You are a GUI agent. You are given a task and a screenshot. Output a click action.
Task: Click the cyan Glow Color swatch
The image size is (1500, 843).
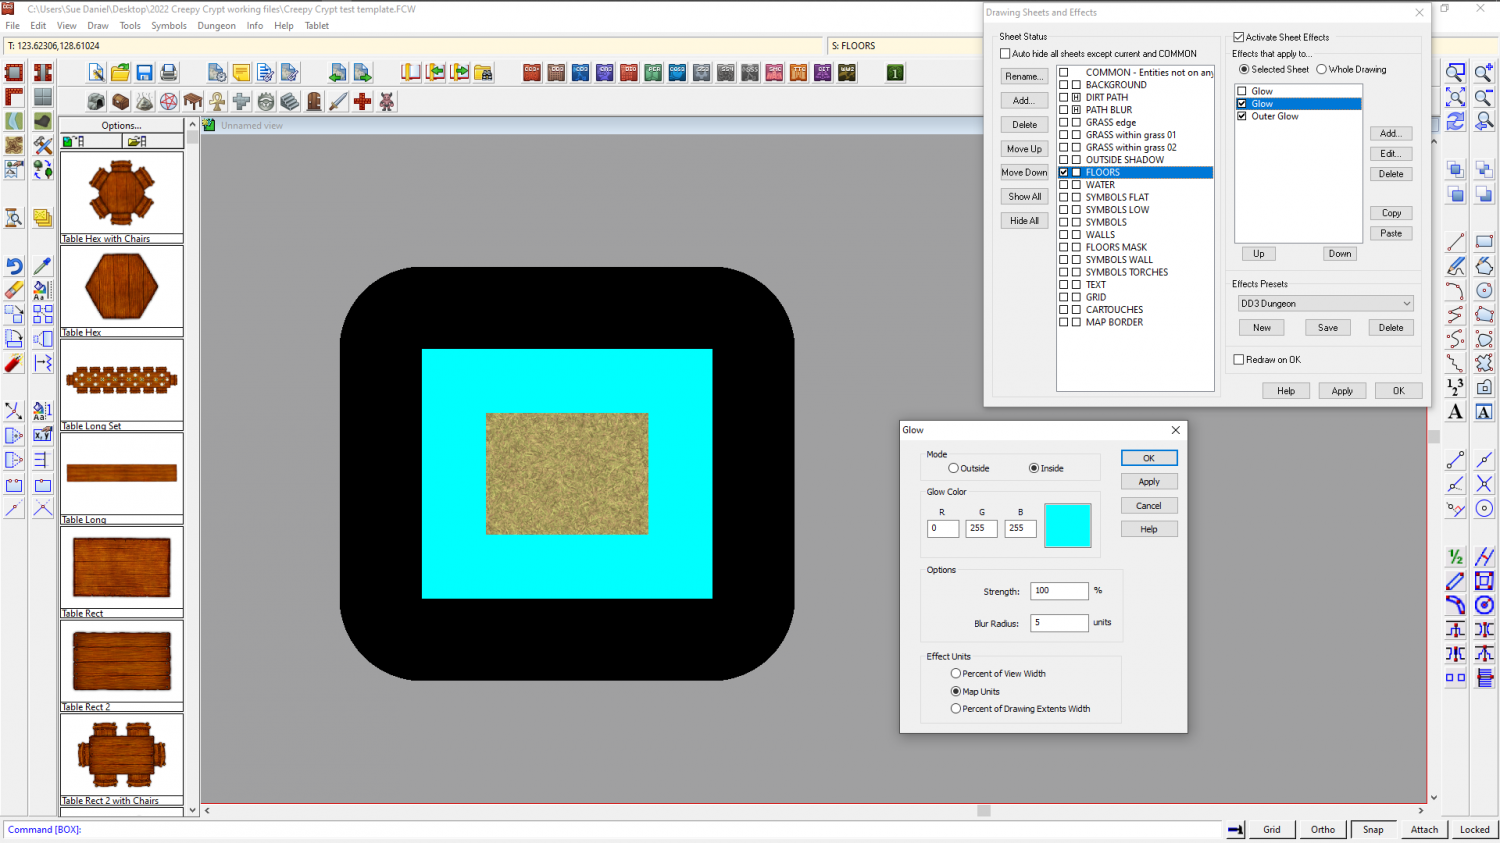(1067, 525)
